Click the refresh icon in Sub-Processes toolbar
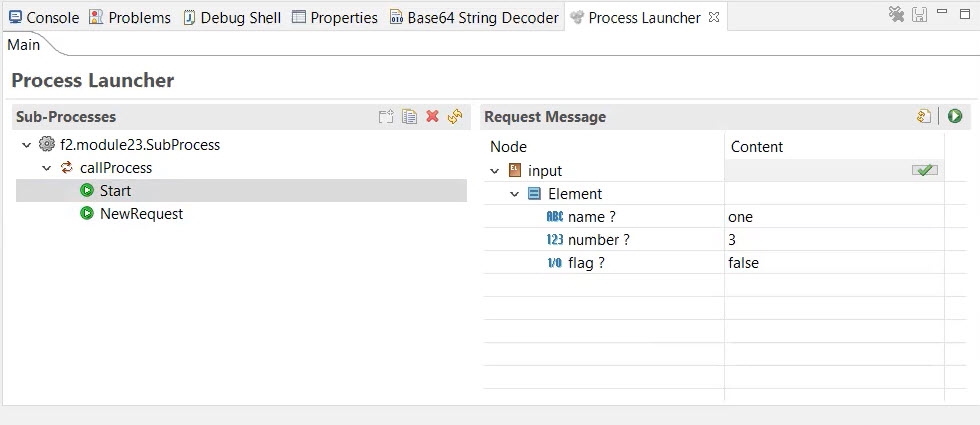 (455, 117)
